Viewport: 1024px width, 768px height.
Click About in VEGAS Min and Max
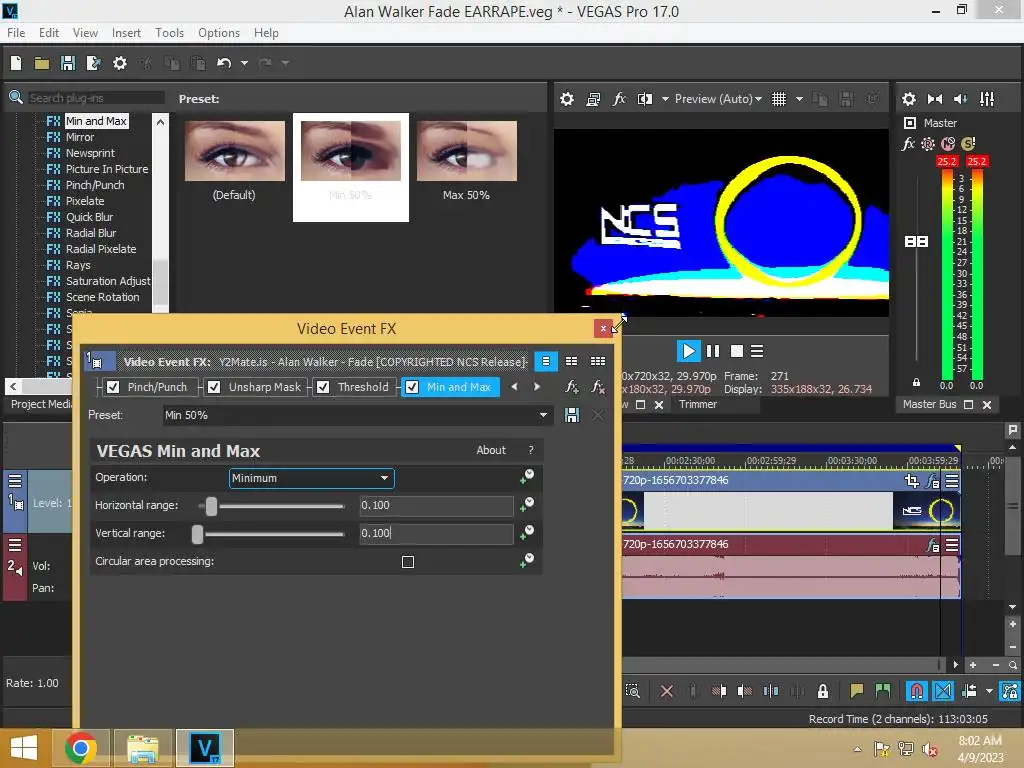(491, 450)
